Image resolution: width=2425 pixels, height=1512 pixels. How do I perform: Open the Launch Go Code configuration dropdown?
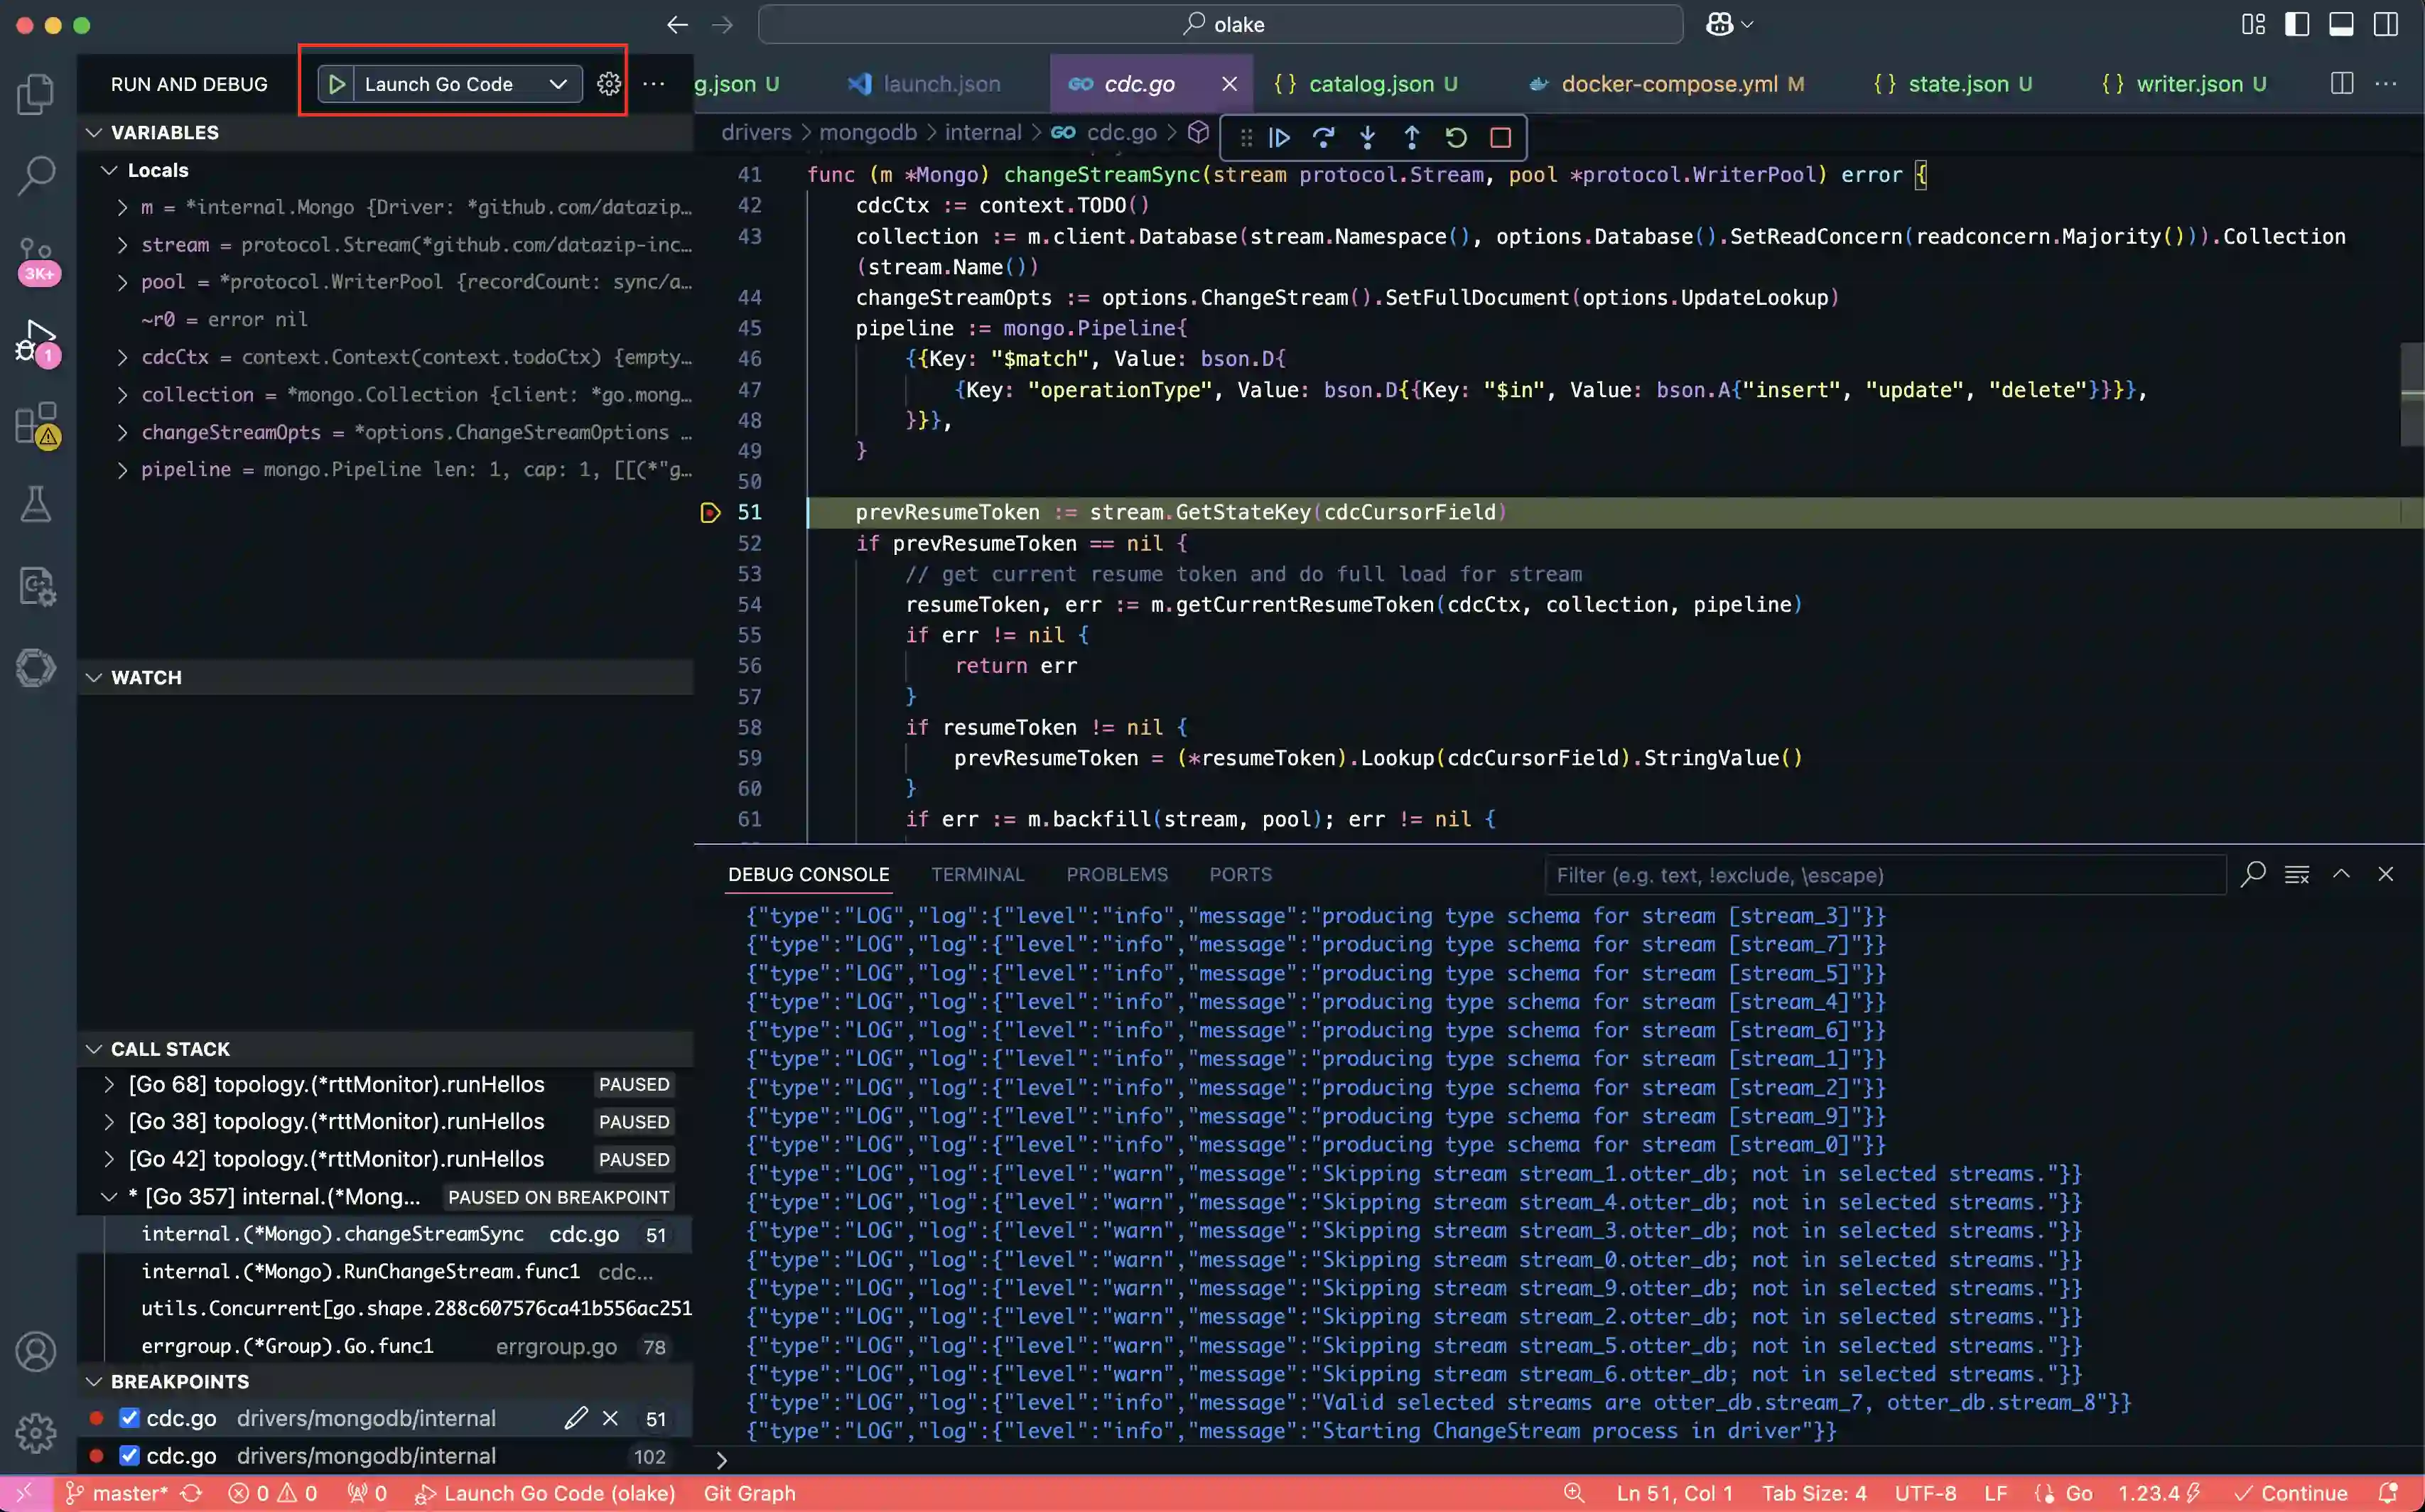coord(558,84)
